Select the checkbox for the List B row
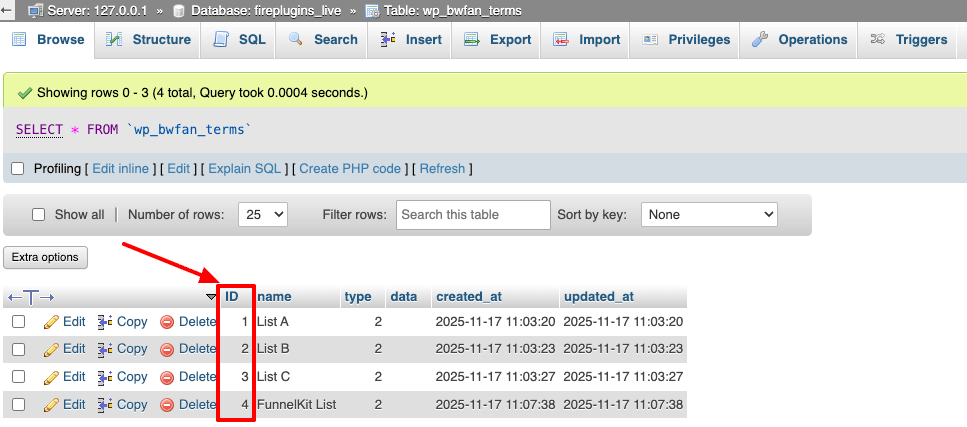Image resolution: width=967 pixels, height=427 pixels. click(x=18, y=350)
